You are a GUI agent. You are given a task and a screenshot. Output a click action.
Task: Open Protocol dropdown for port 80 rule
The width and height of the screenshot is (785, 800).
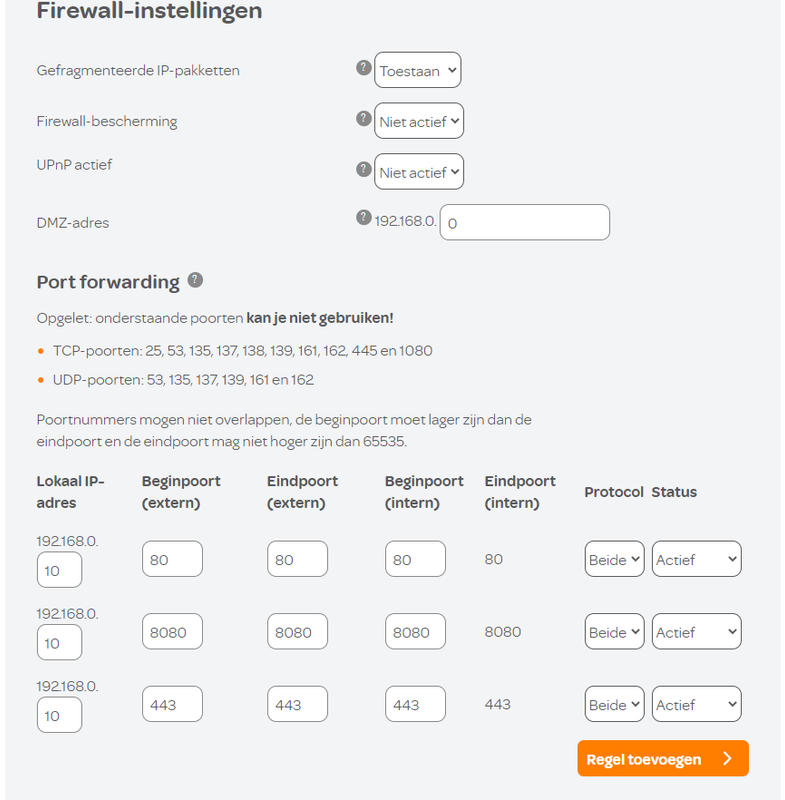(x=614, y=560)
